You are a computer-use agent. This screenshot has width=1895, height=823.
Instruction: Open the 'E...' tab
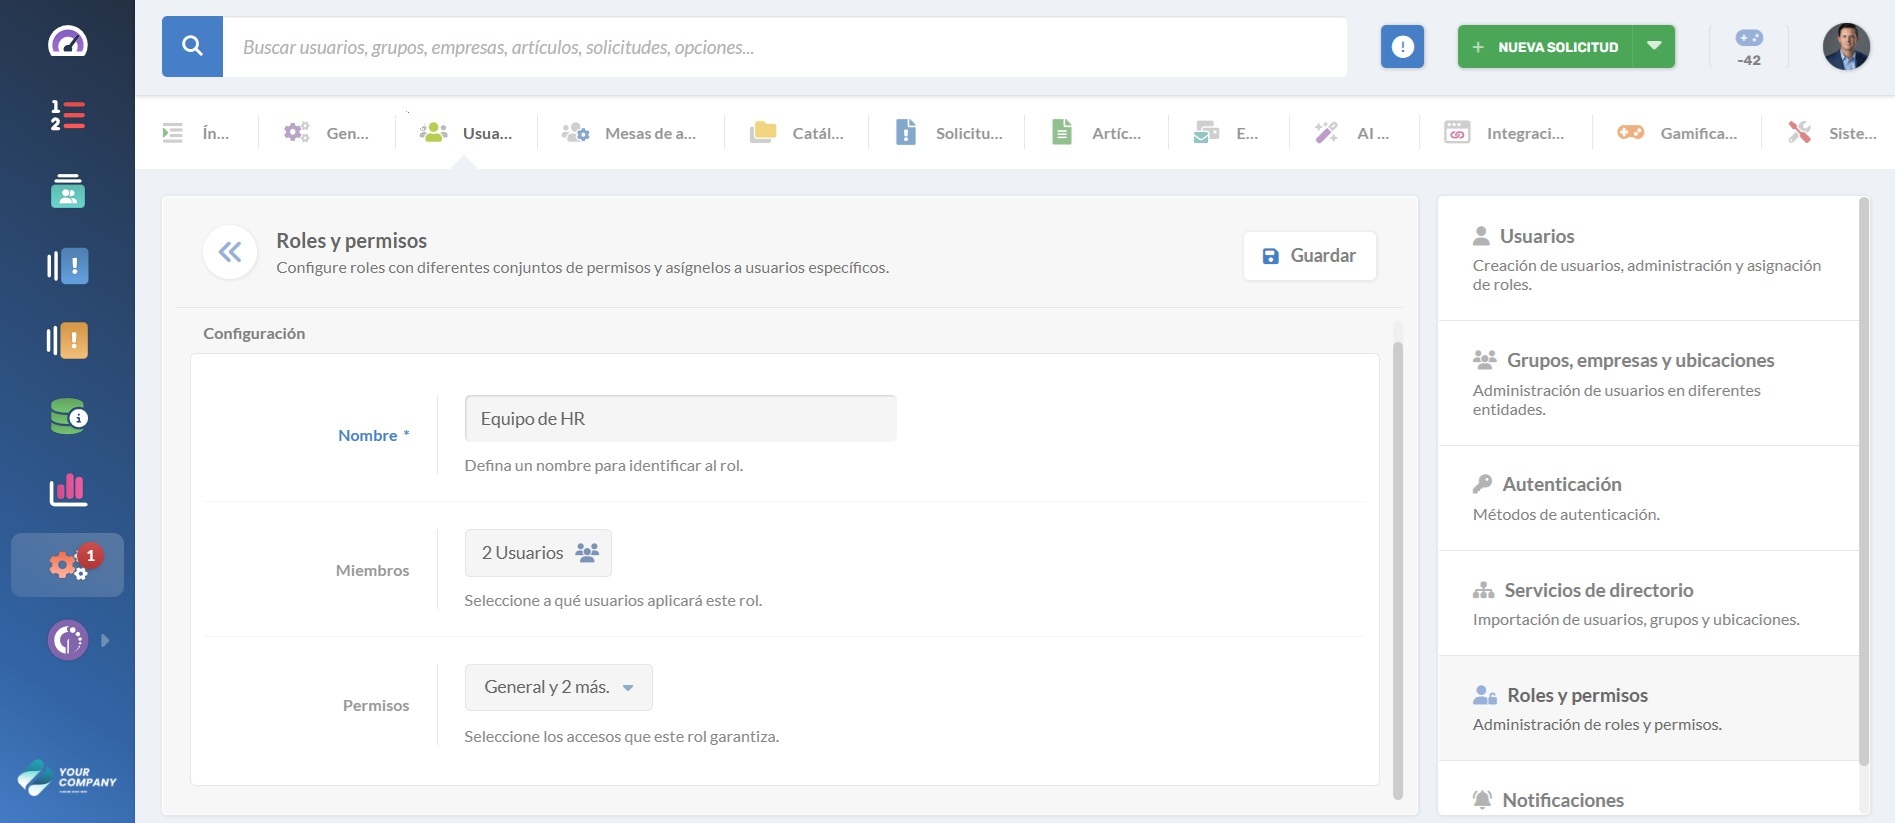[x=1226, y=133]
